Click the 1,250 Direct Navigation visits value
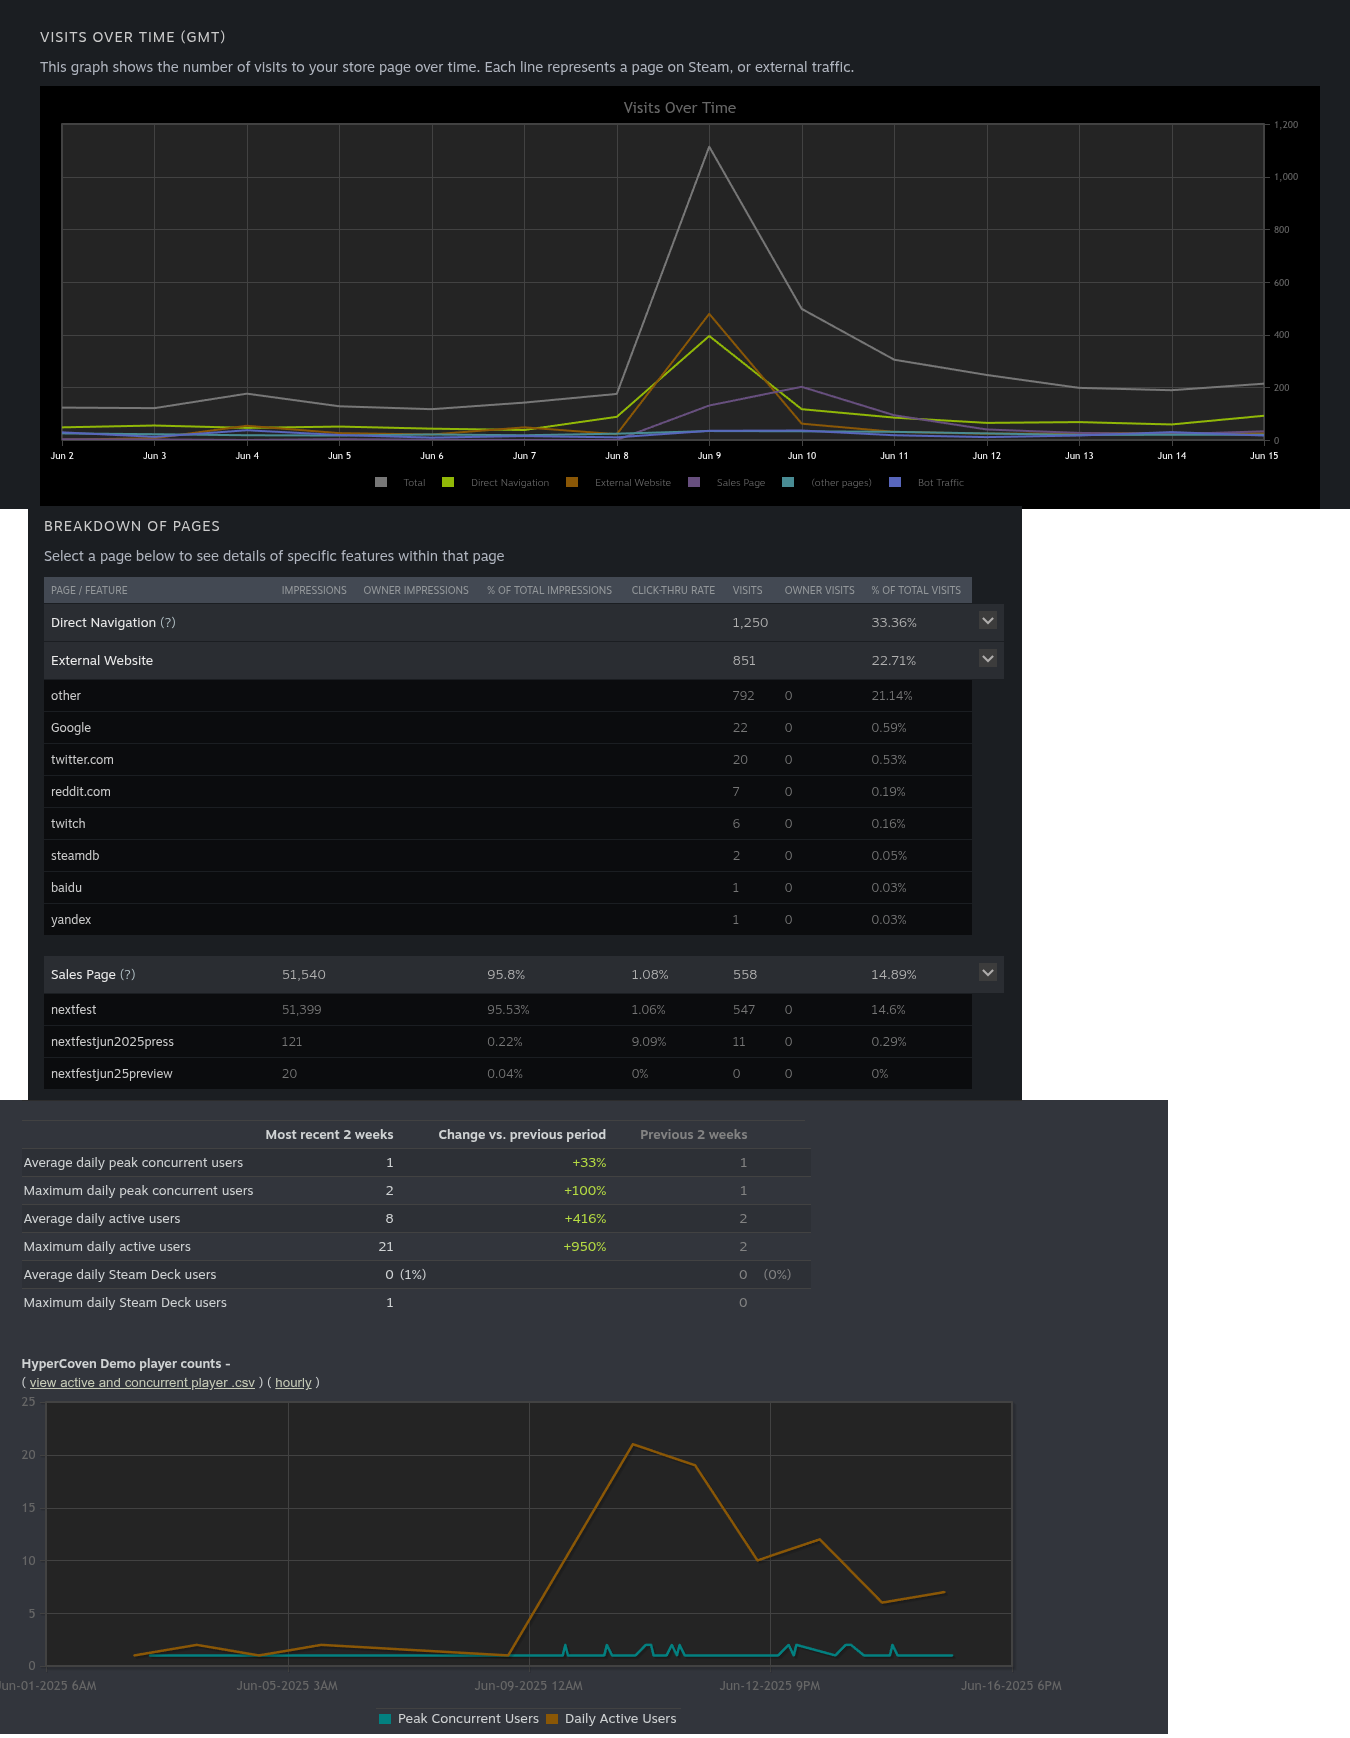The image size is (1350, 1738). click(x=750, y=622)
